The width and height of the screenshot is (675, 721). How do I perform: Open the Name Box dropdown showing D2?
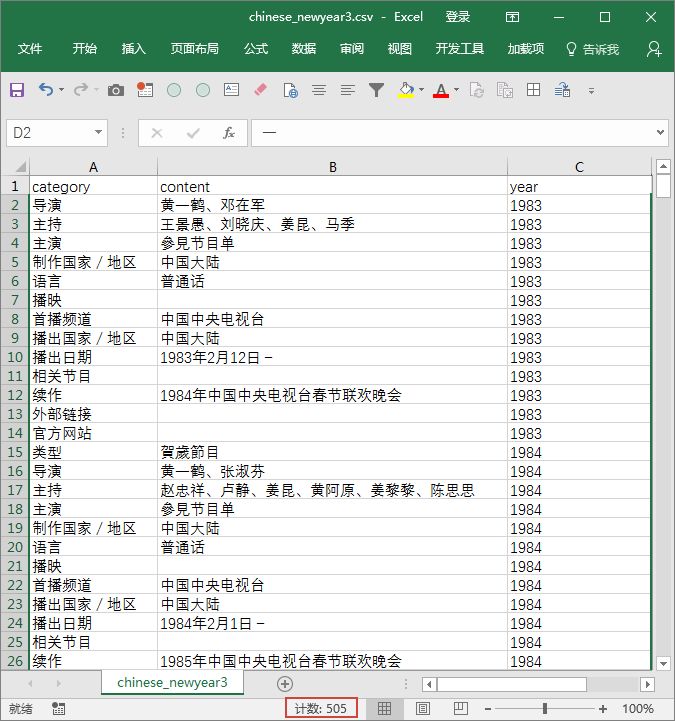(x=98, y=132)
